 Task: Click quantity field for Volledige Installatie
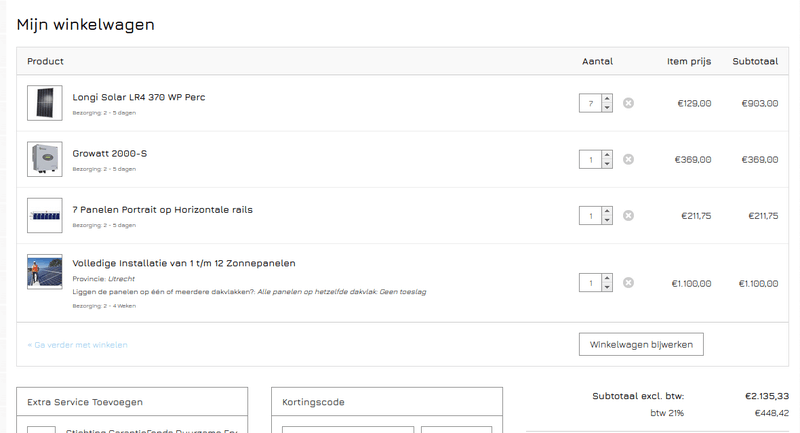(591, 283)
